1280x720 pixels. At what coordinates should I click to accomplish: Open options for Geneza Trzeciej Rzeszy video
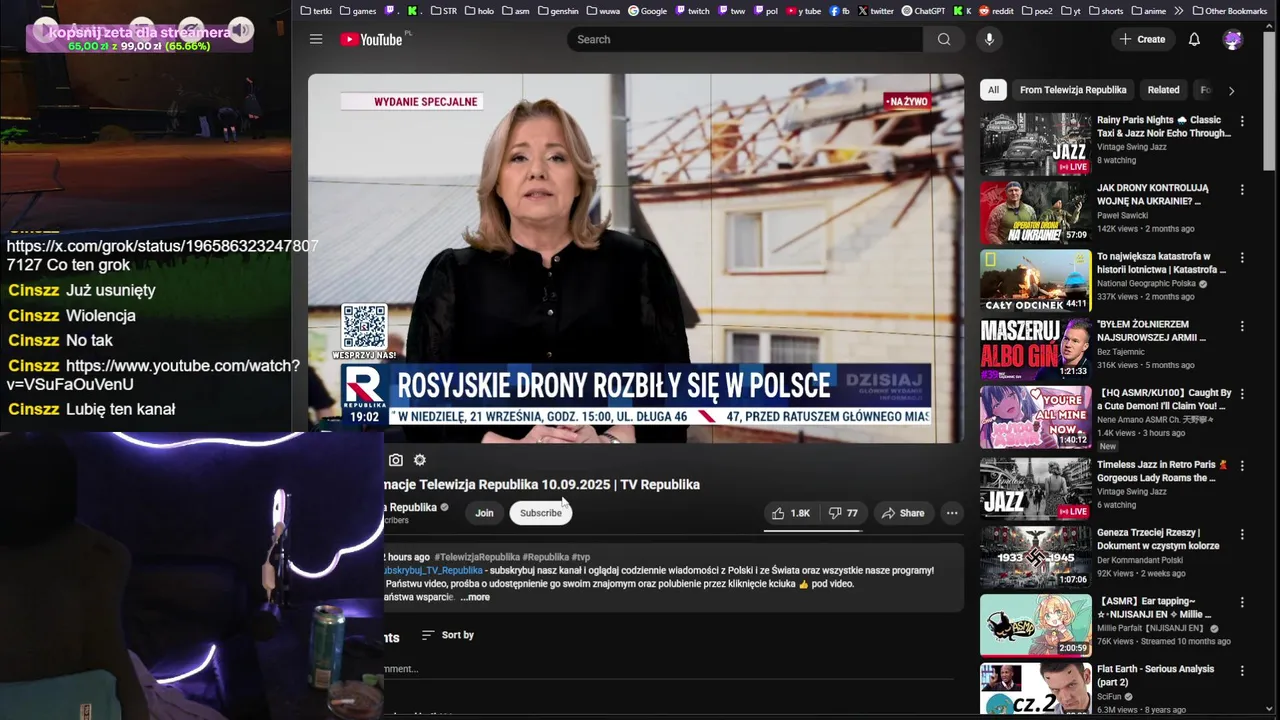(1242, 534)
